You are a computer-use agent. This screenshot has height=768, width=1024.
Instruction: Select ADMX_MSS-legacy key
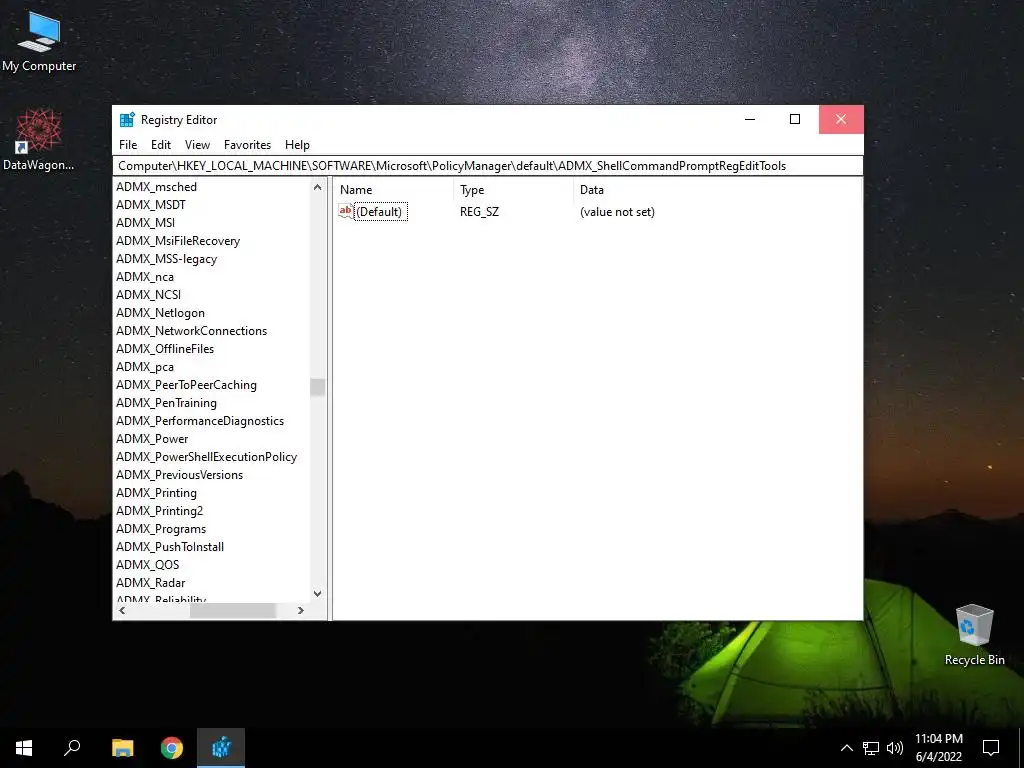[167, 259]
